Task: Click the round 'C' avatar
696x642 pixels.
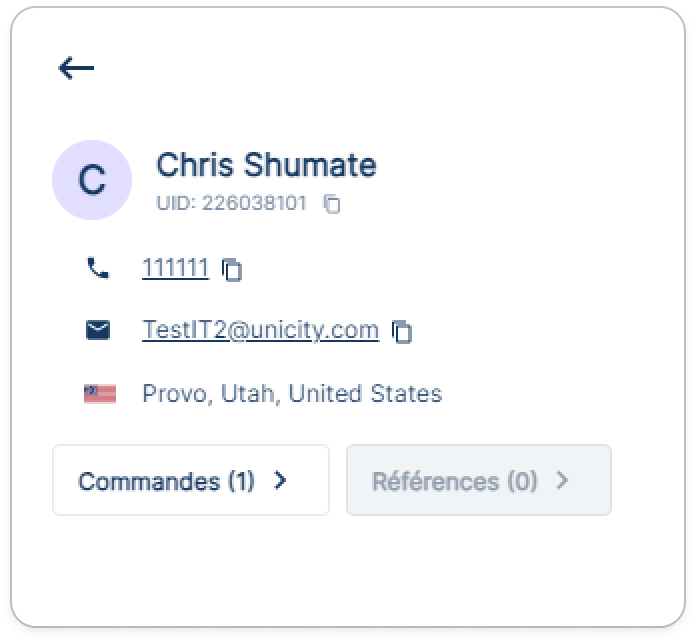Action: (x=92, y=180)
